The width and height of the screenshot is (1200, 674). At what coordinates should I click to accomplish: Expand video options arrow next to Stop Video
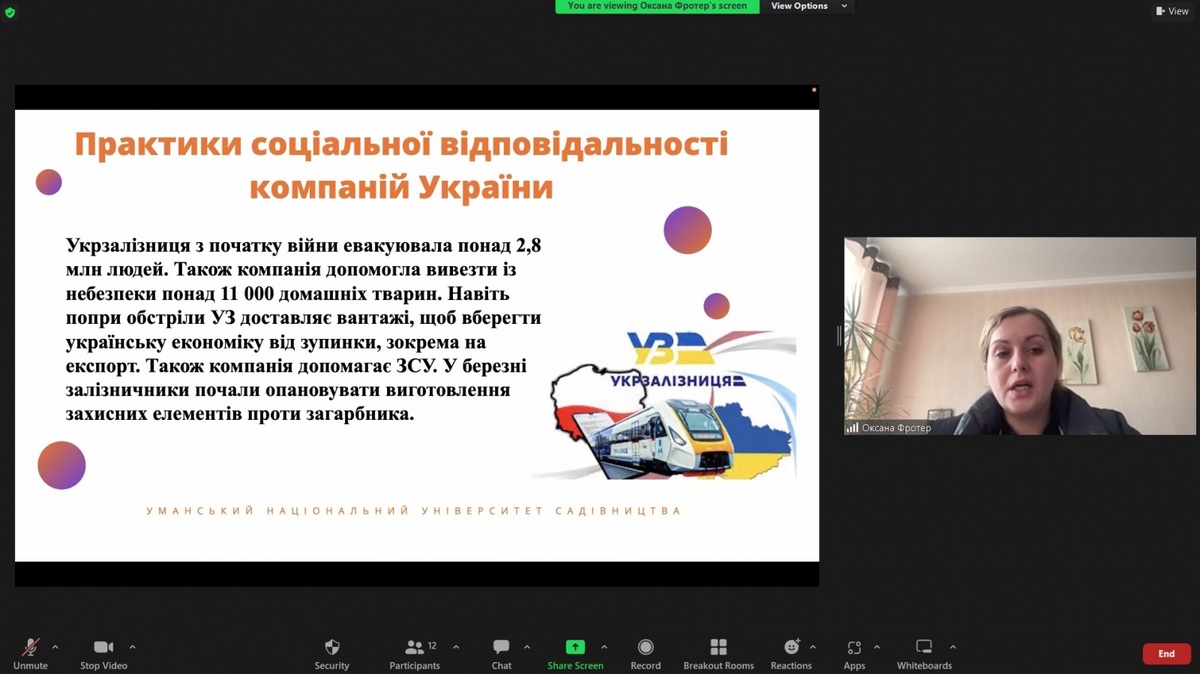[132, 647]
